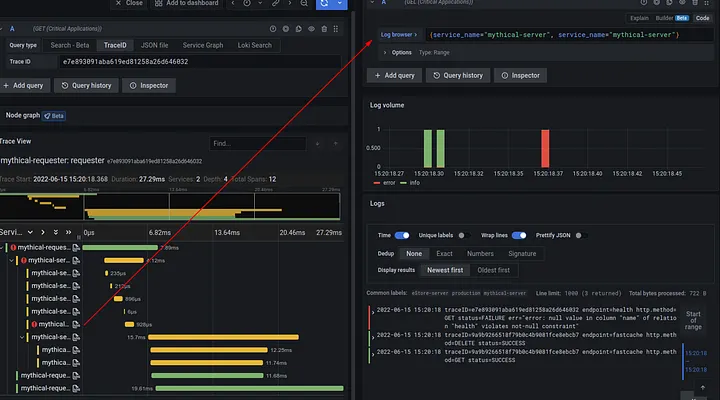
Task: Click Add to dashboard
Action: click(x=186, y=3)
